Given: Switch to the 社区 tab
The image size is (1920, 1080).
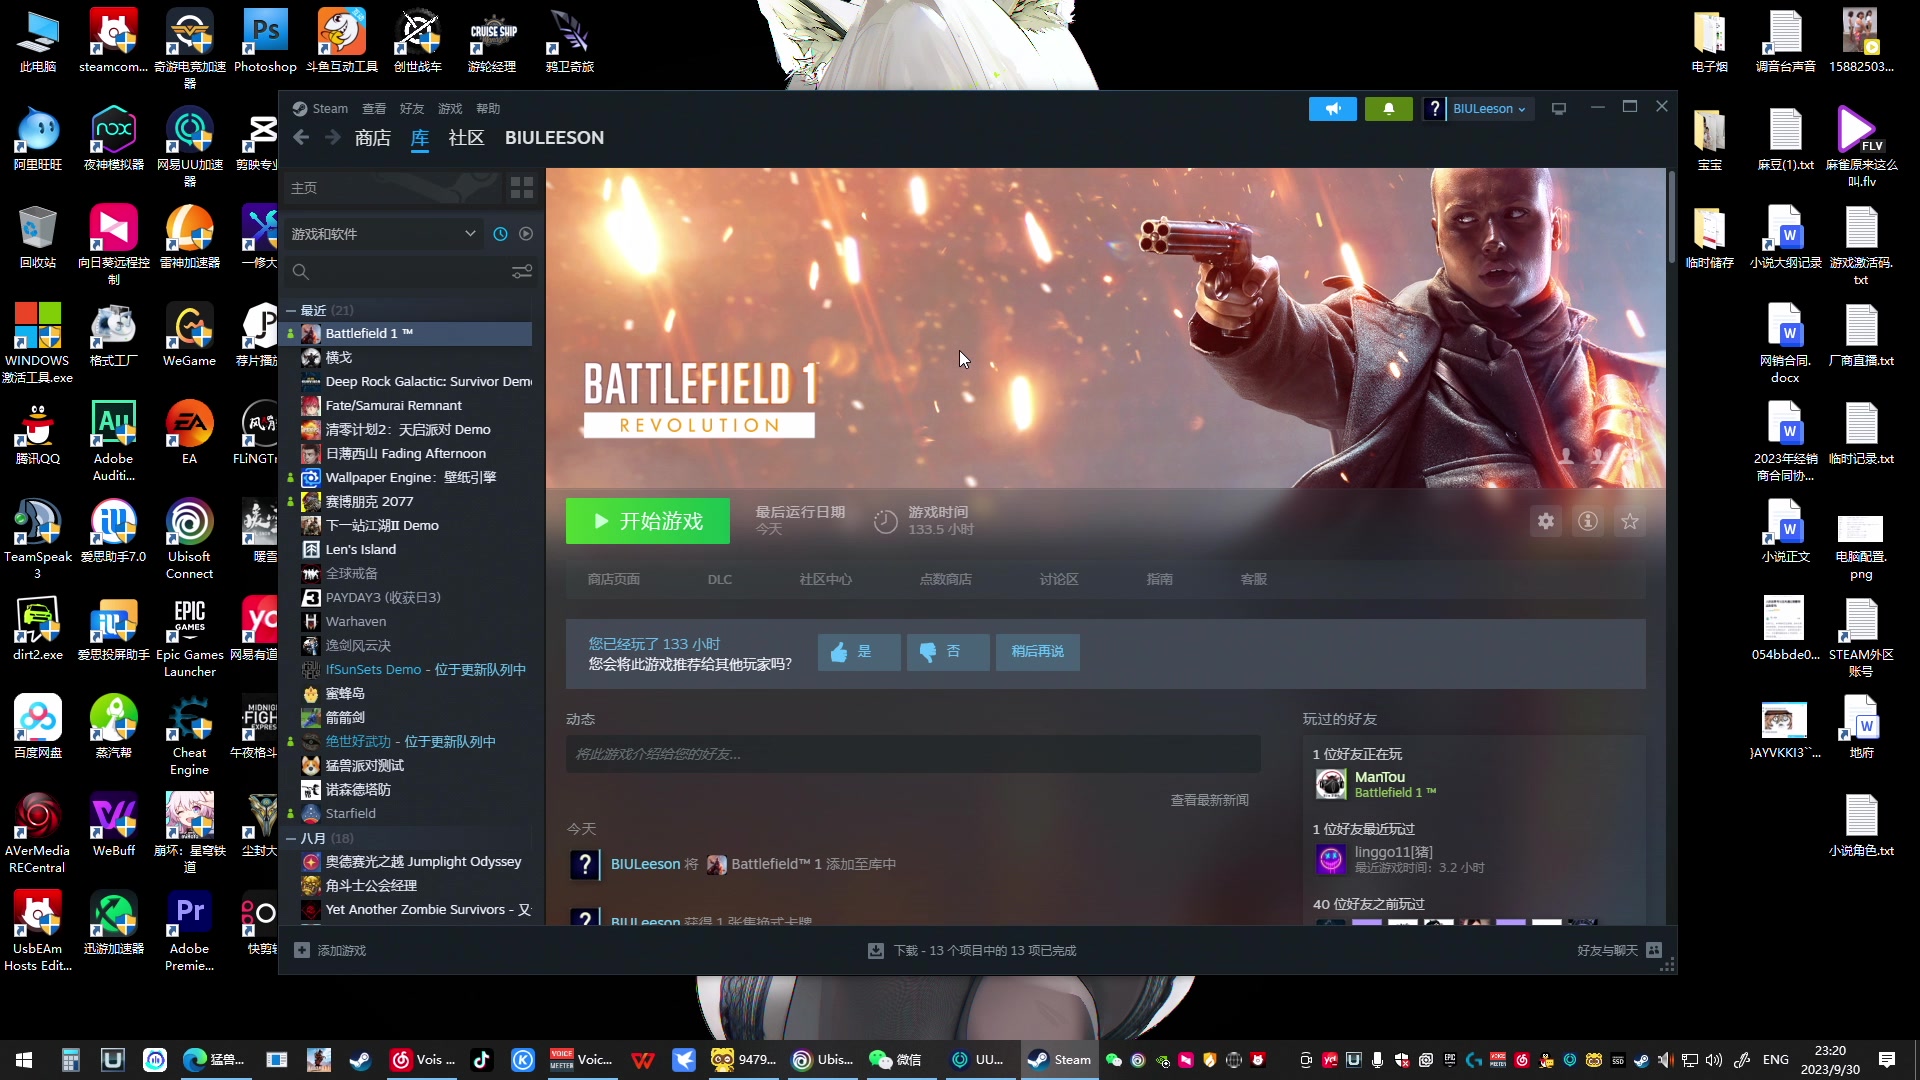Looking at the screenshot, I should click(x=466, y=138).
